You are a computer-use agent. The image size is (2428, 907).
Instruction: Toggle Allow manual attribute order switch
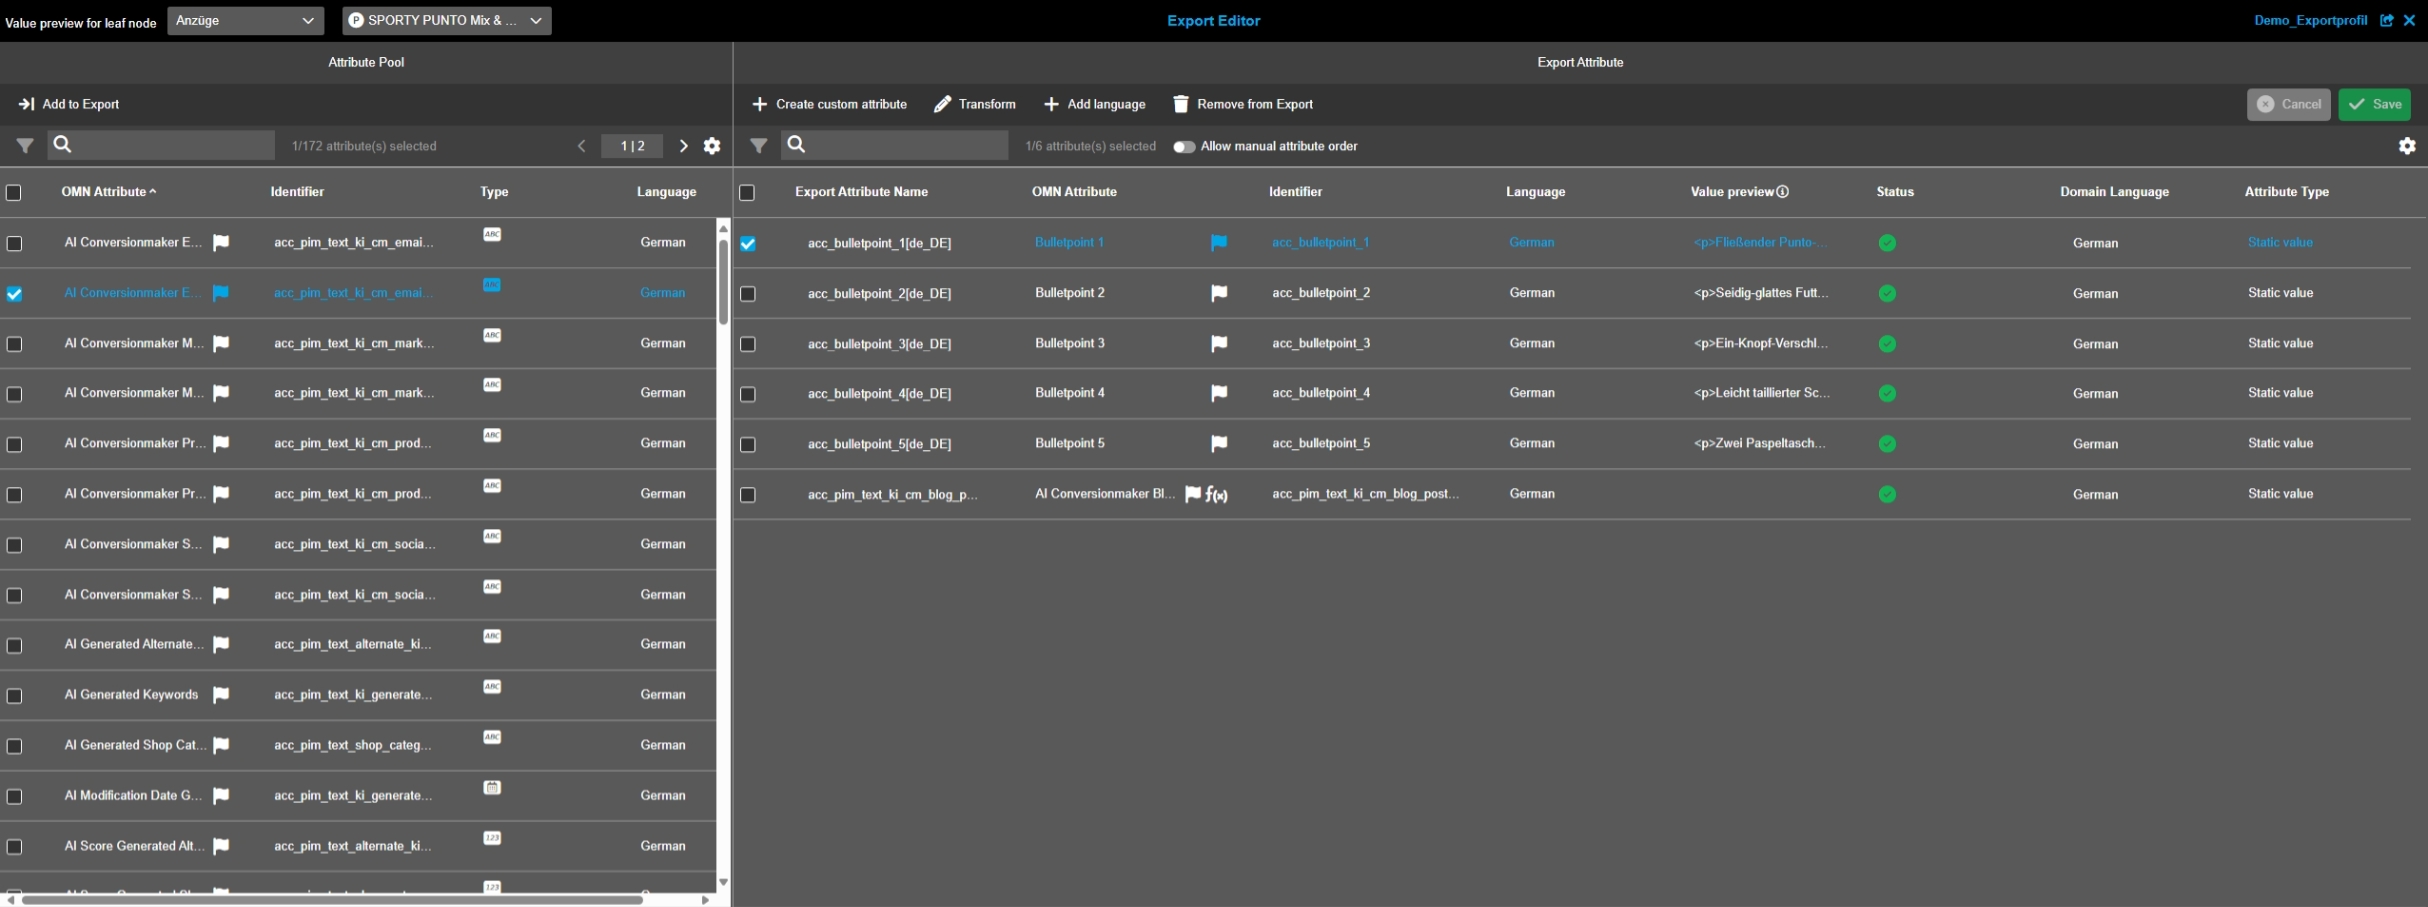pos(1184,147)
